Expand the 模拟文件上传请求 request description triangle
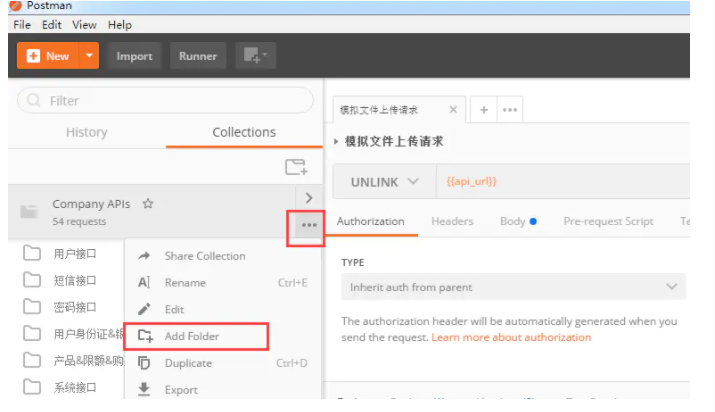 pyautogui.click(x=336, y=142)
